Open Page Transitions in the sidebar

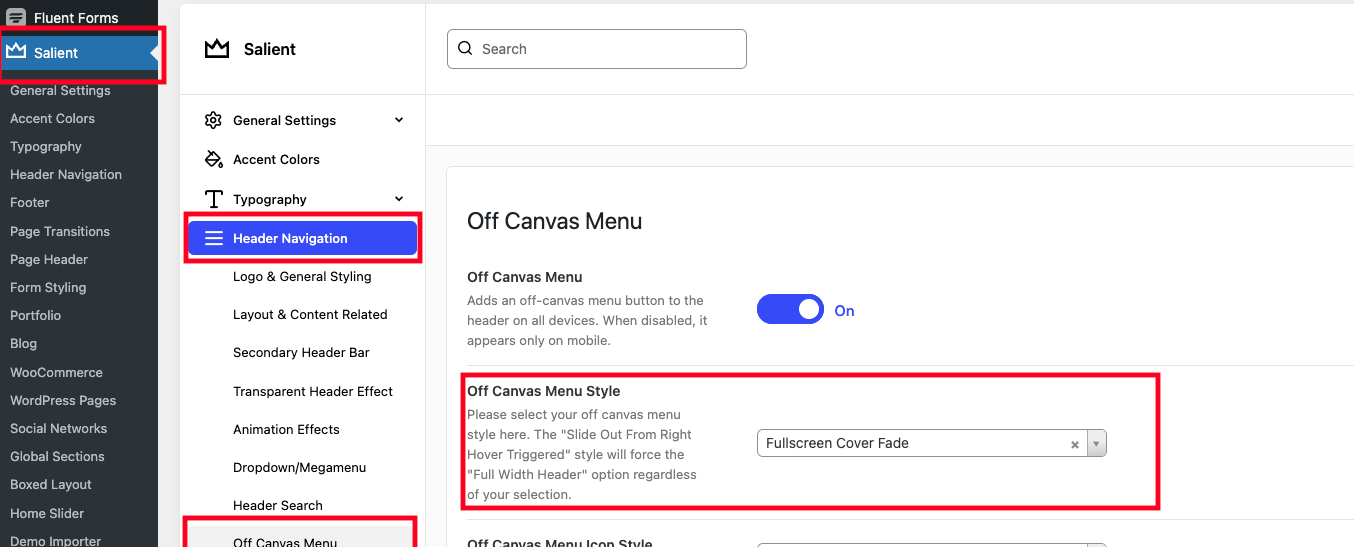60,231
